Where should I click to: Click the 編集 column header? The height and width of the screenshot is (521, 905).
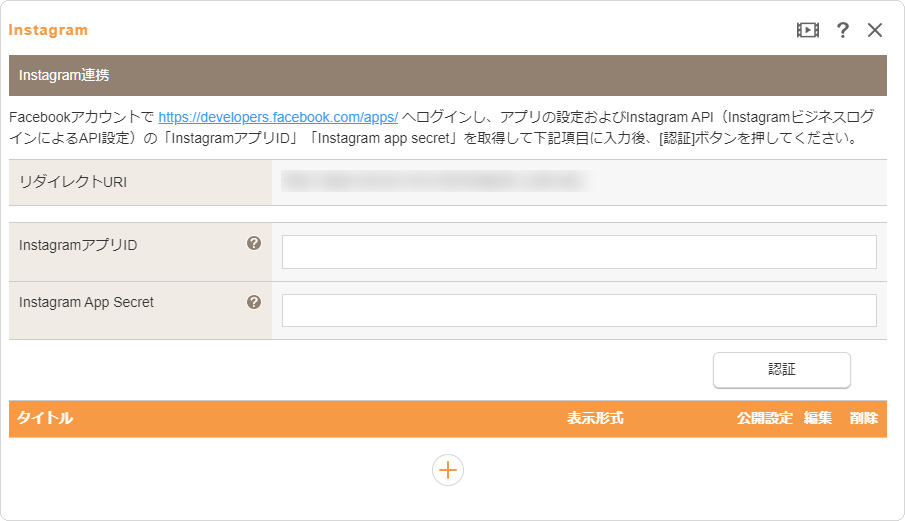point(818,418)
